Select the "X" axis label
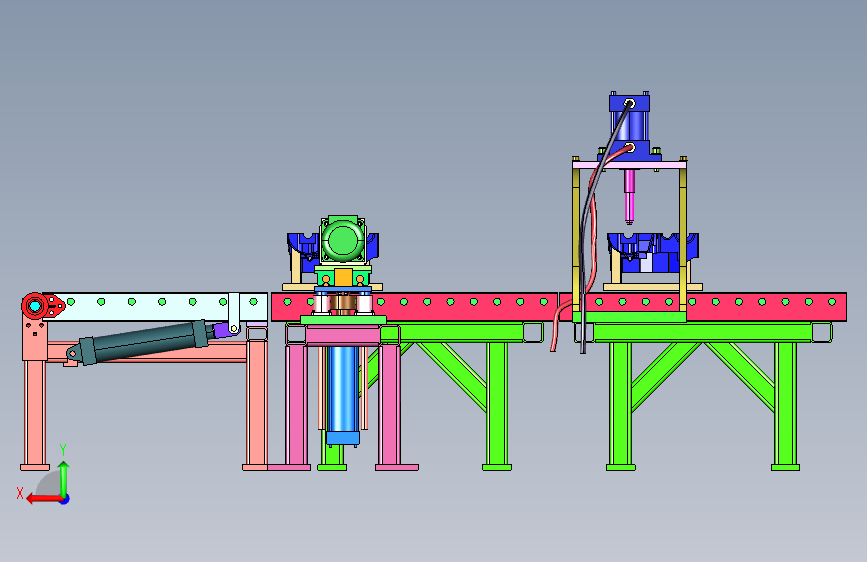 (x=20, y=493)
